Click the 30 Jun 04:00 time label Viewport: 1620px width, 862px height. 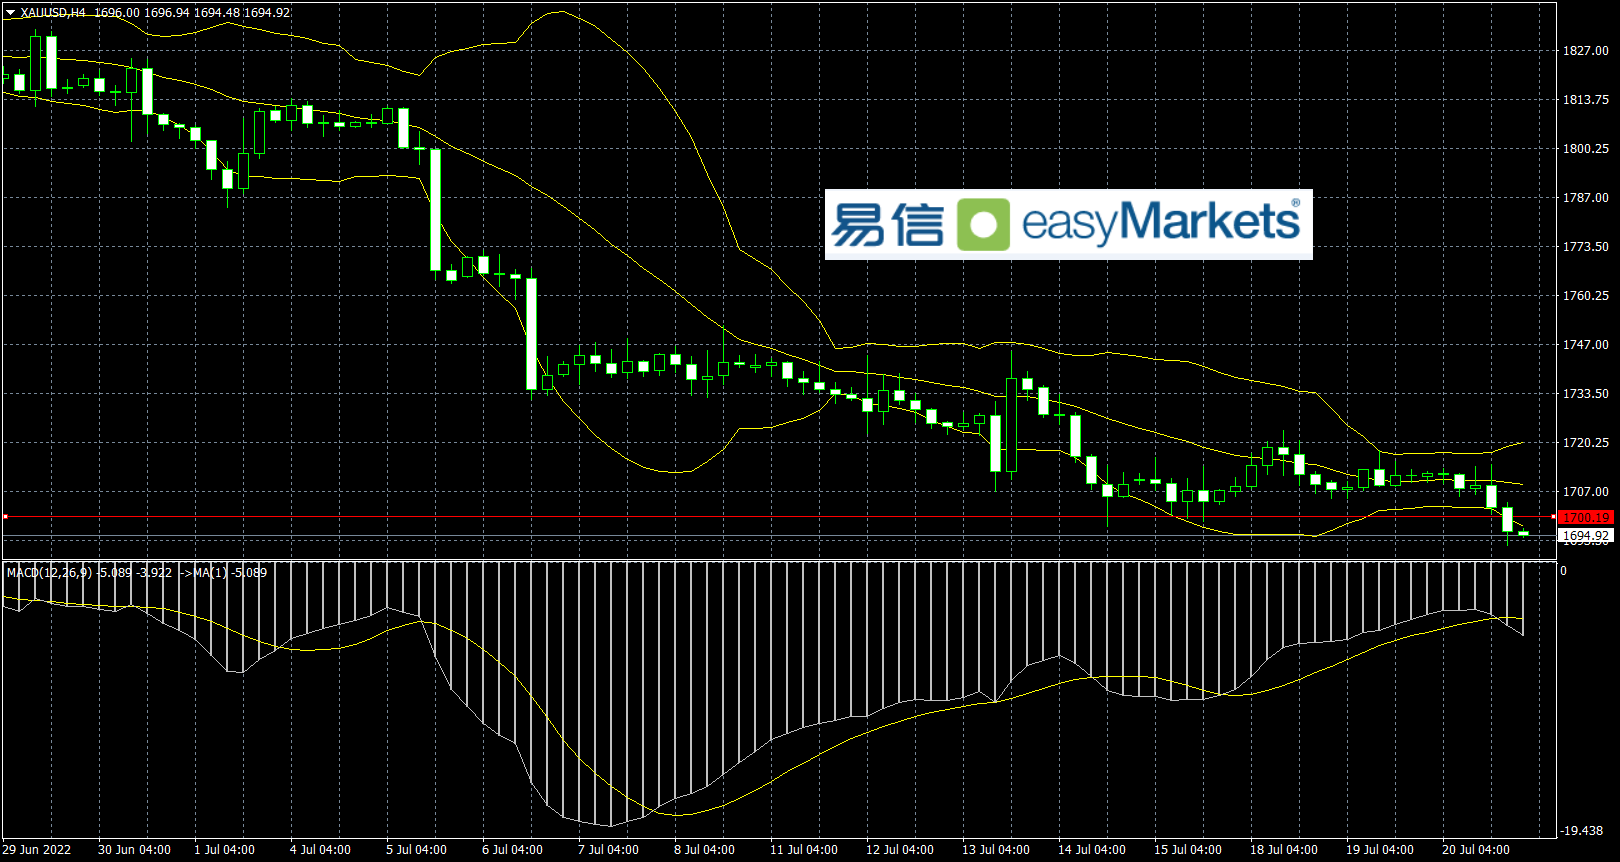coord(134,850)
